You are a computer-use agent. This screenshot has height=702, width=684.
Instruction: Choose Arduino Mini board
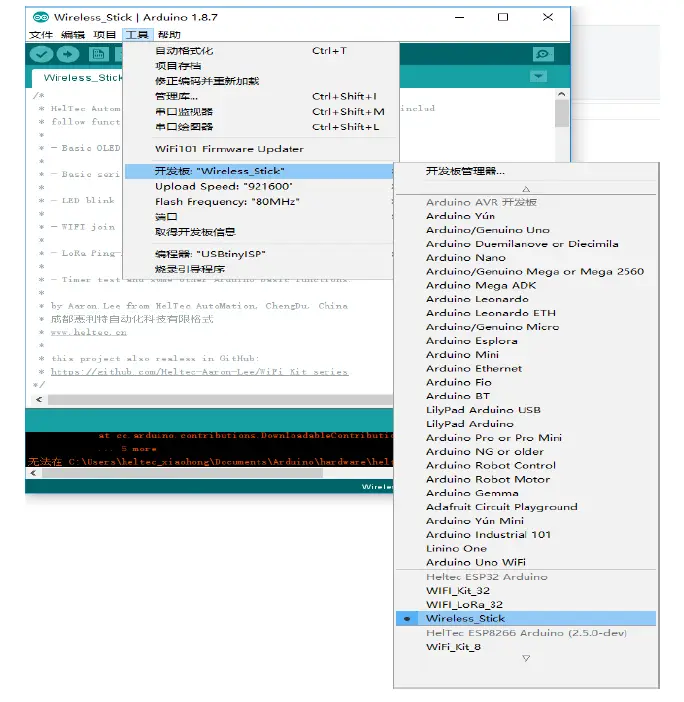point(526,355)
